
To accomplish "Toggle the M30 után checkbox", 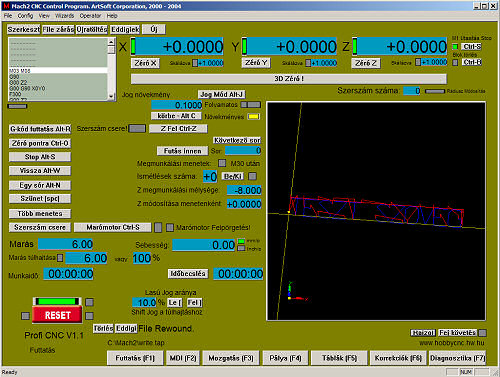I will 222,163.
